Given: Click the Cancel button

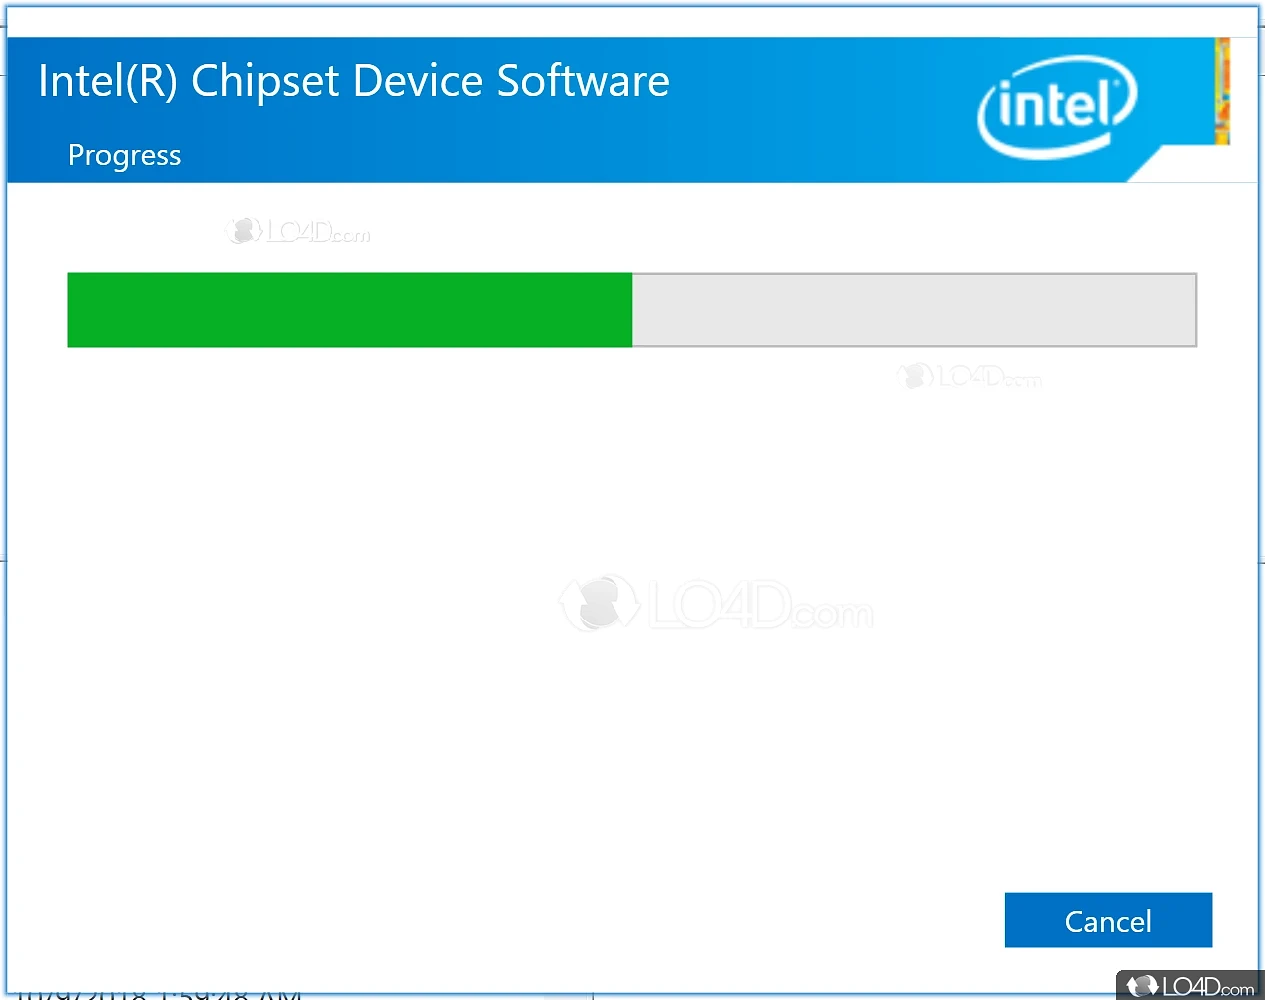Looking at the screenshot, I should pyautogui.click(x=1108, y=920).
